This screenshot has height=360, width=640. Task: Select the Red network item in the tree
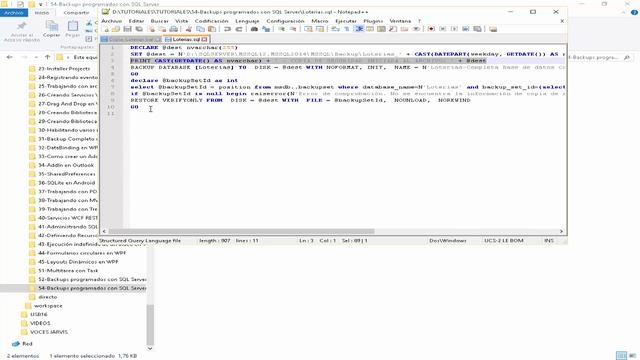tap(27, 344)
